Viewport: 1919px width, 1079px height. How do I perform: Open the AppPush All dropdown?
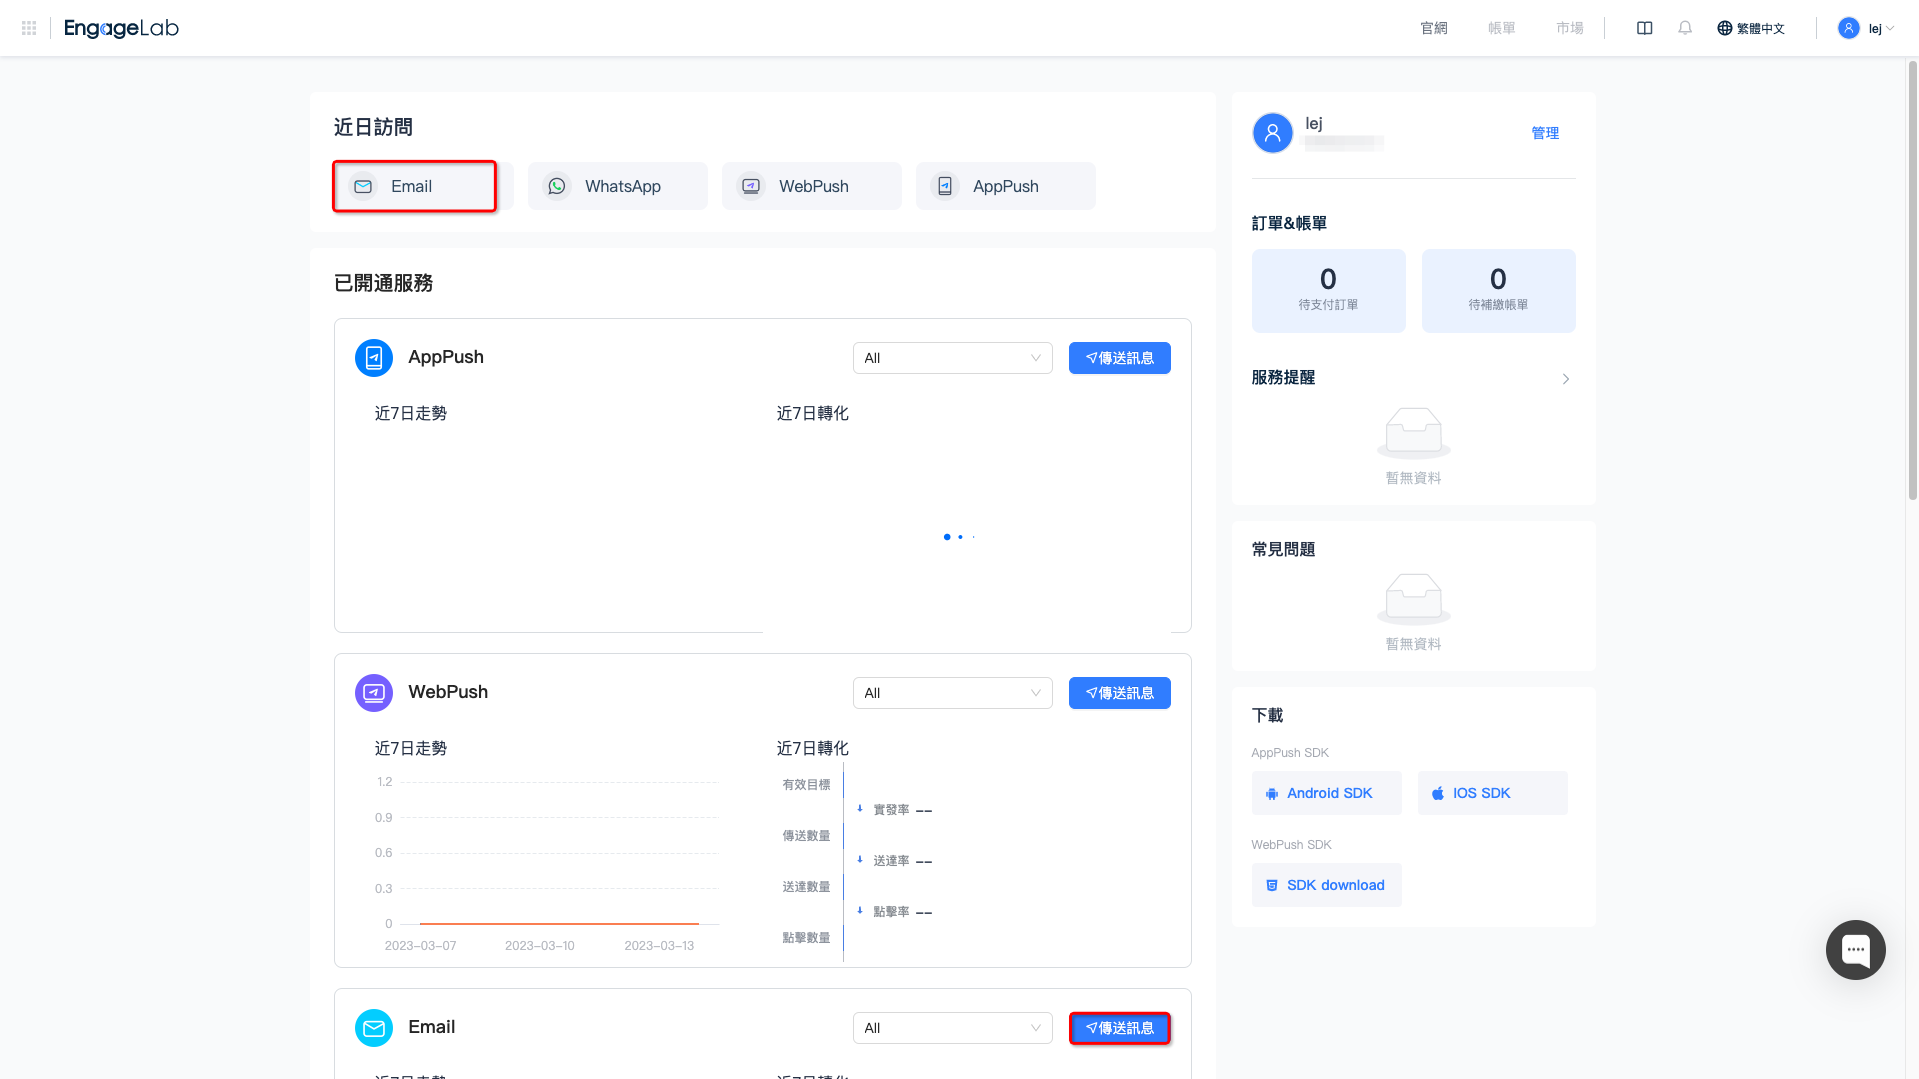pyautogui.click(x=953, y=358)
